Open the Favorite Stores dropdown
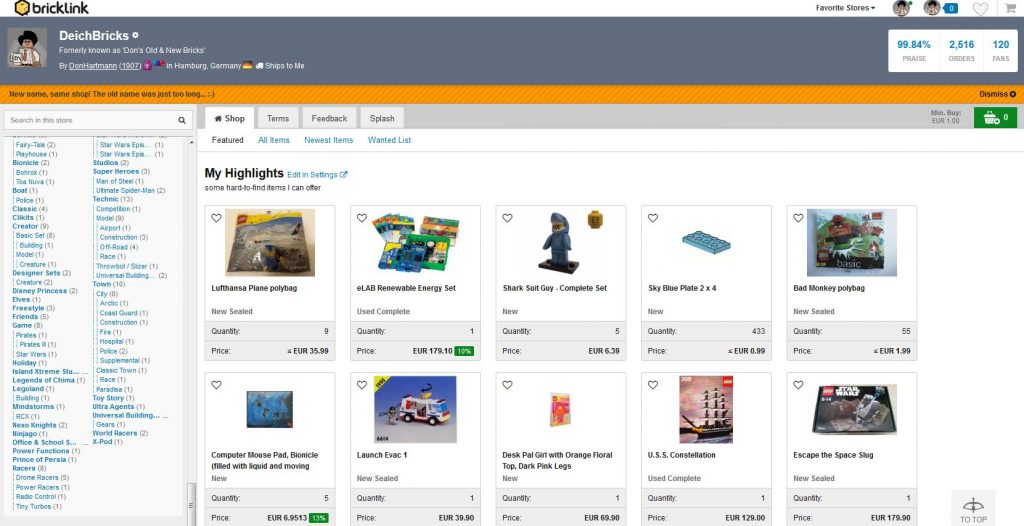The image size is (1024, 526). tap(845, 8)
